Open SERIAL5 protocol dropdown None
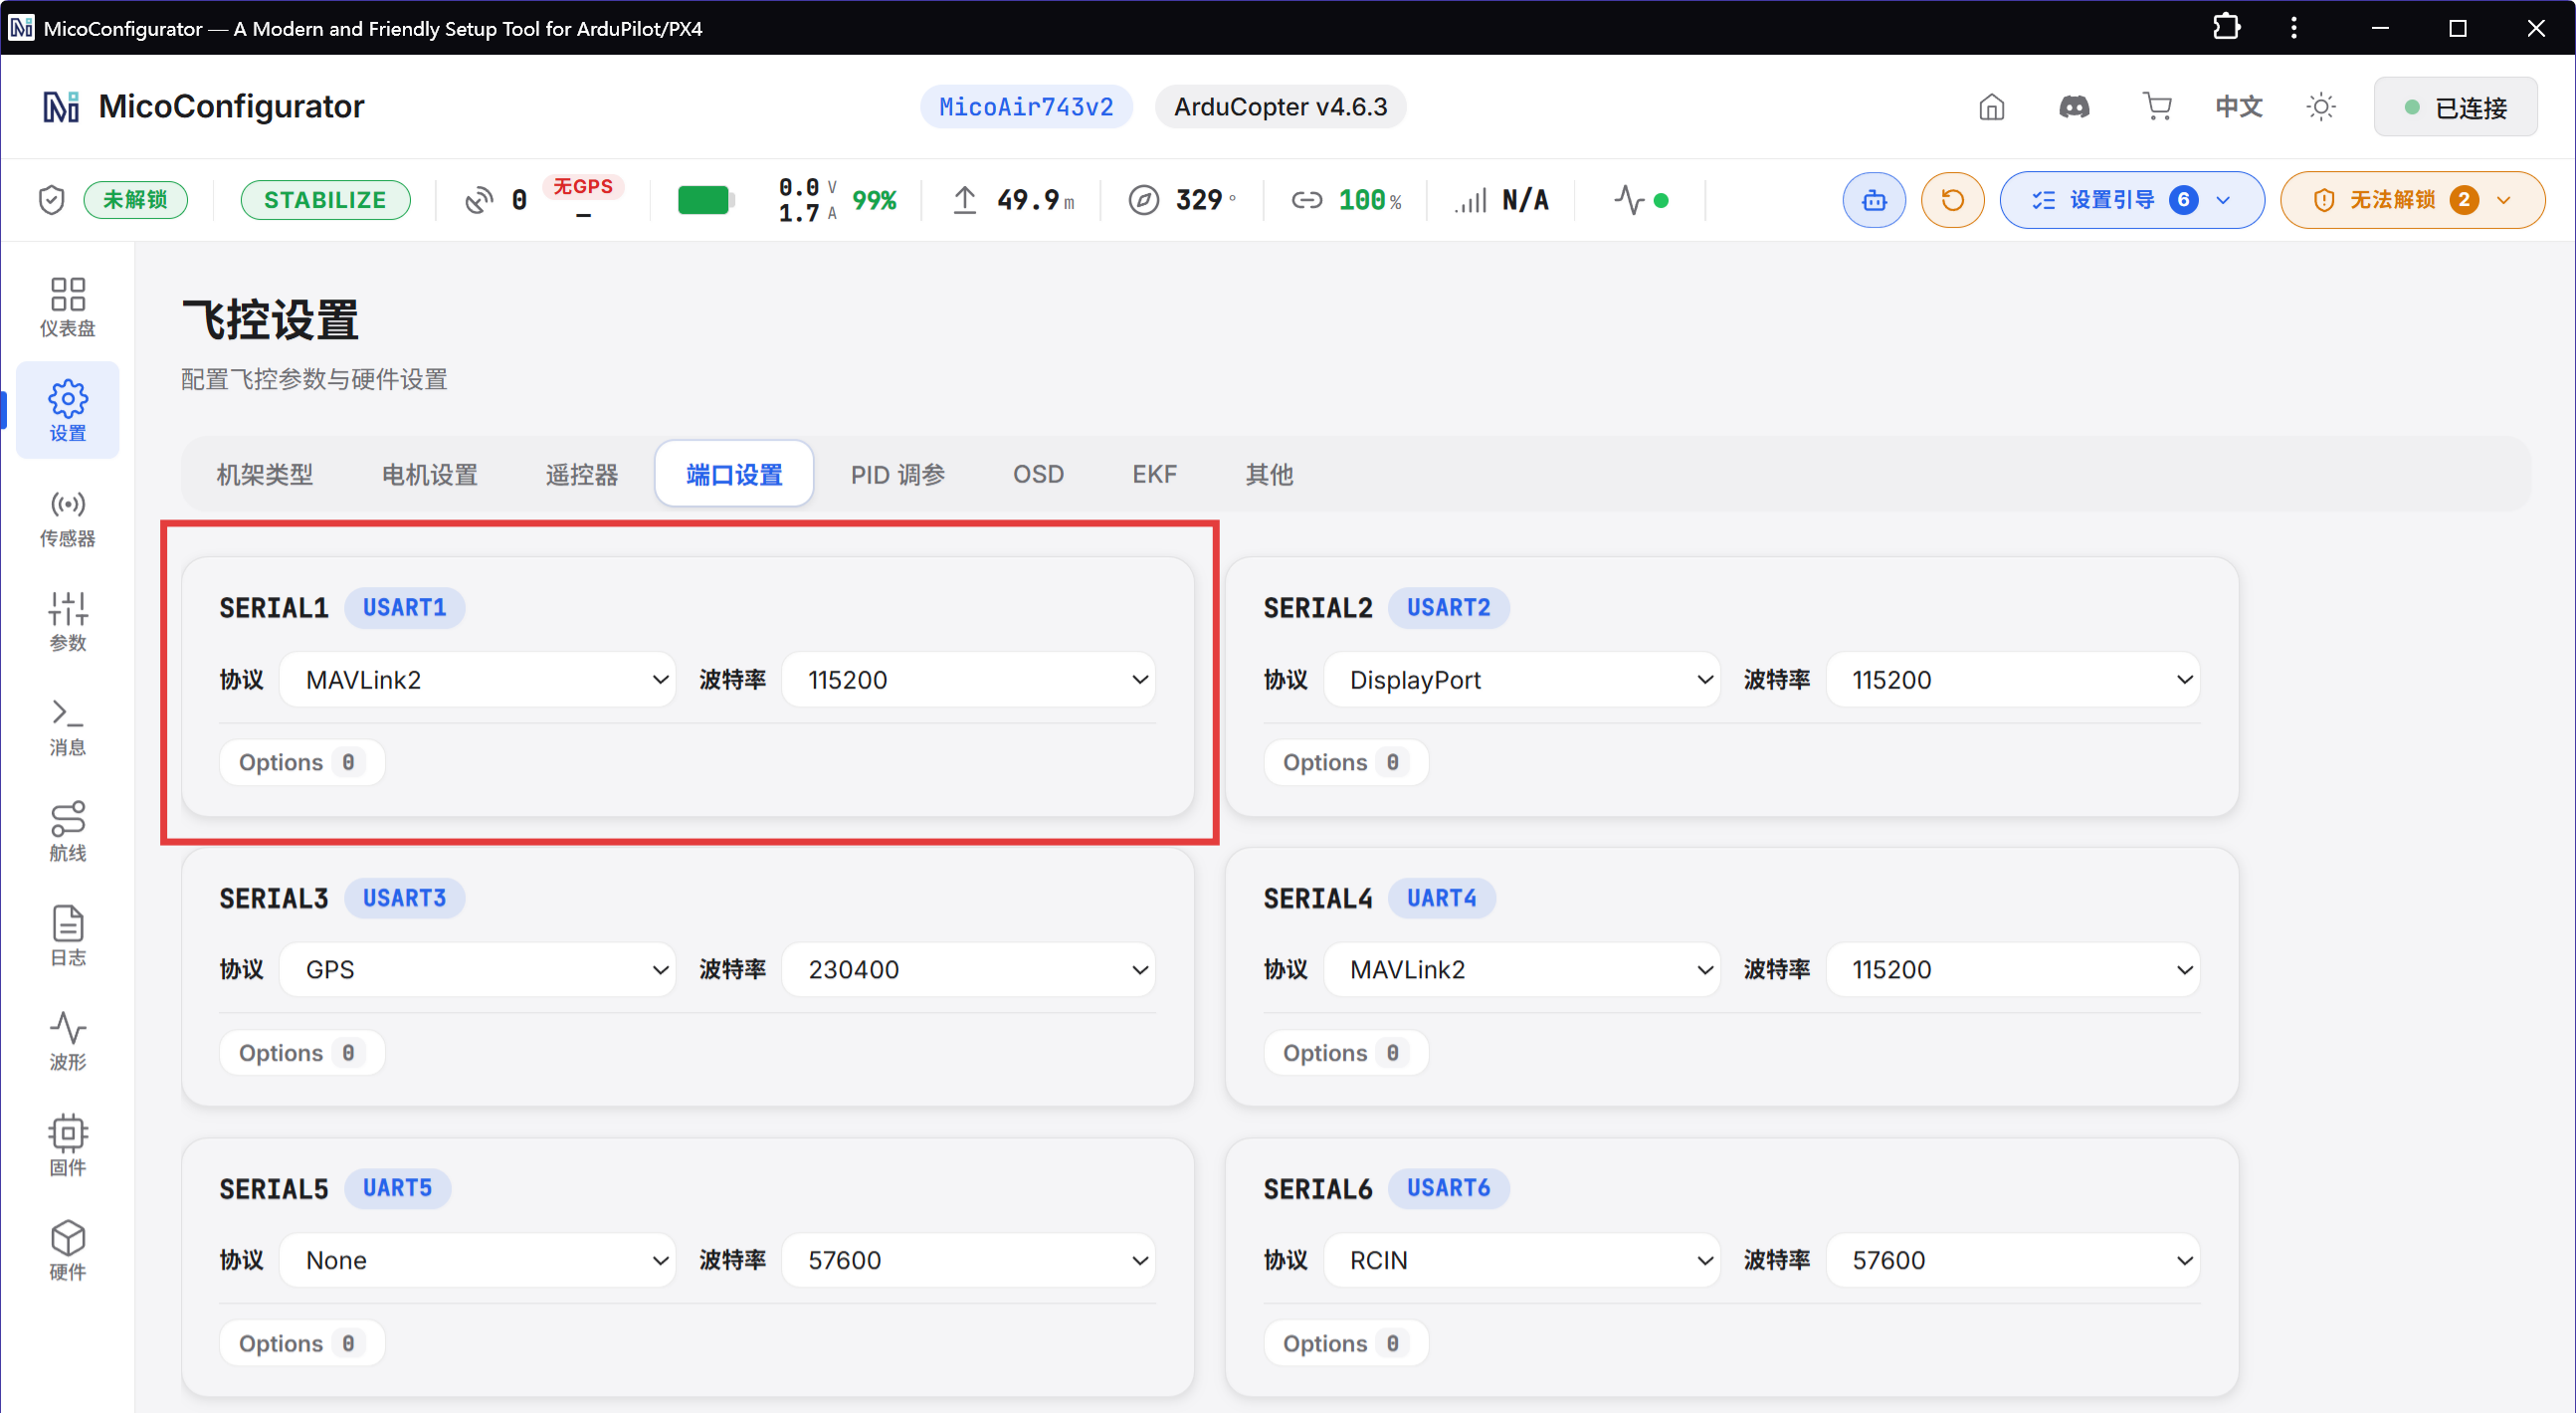Screen dimensions: 2576x1413 [478, 1260]
